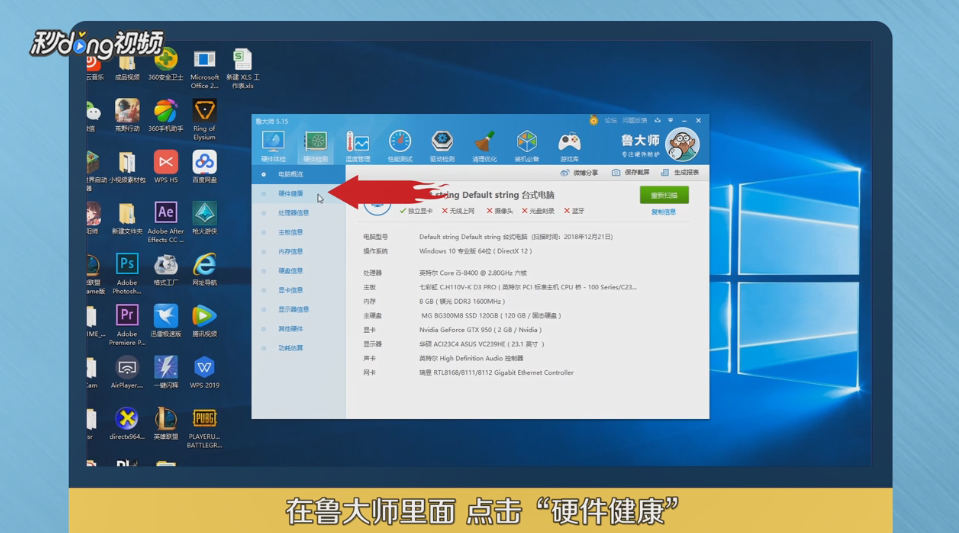Click 保存截屏 camera screenshot button
The height and width of the screenshot is (533, 959).
click(x=631, y=173)
